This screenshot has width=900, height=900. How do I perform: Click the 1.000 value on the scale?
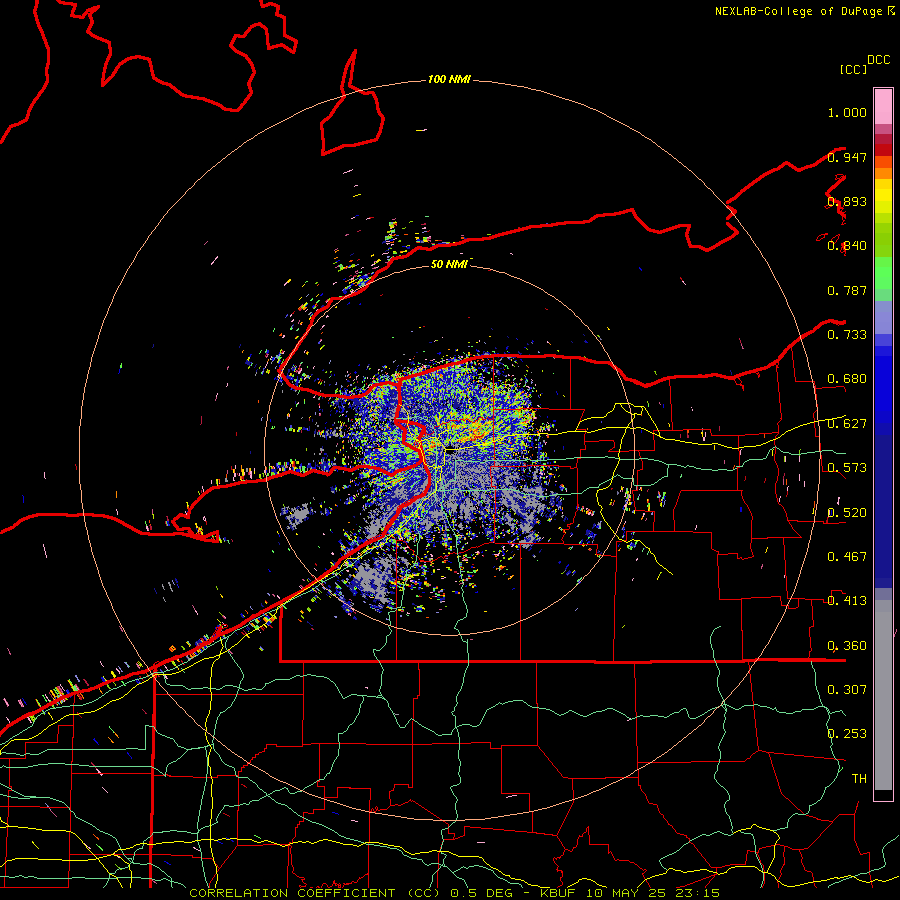[x=847, y=112]
